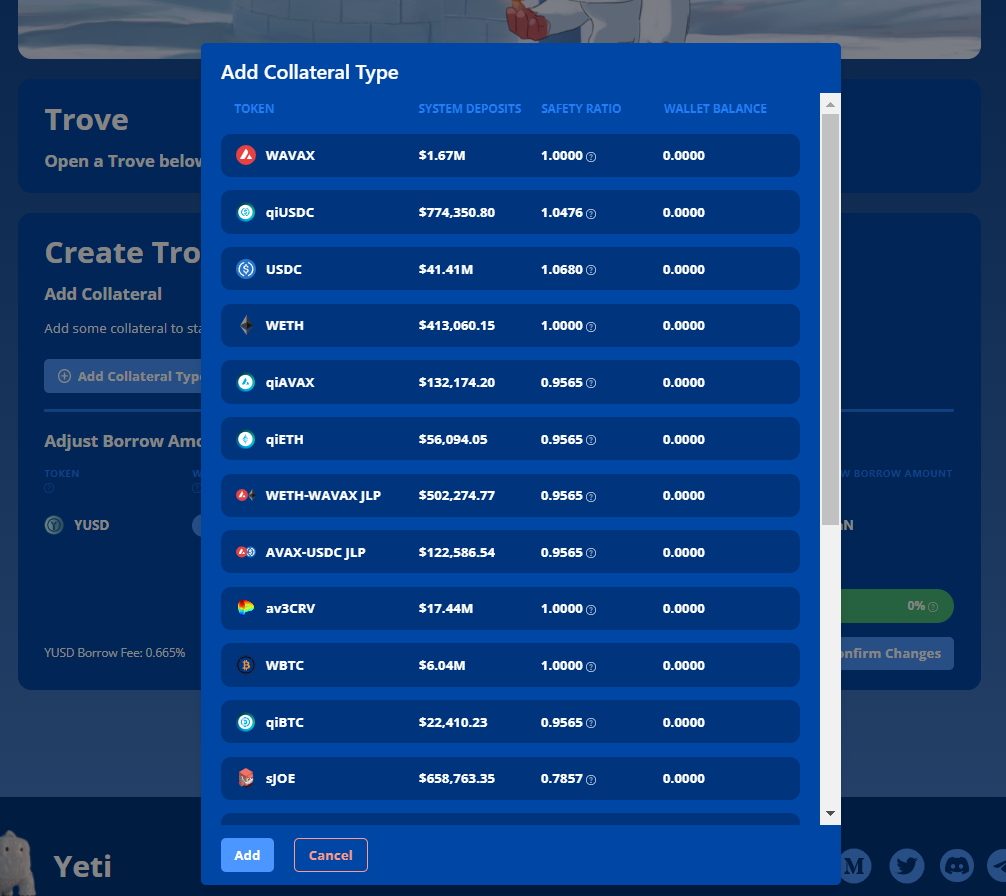
Task: Click the 0% info icon on ratio bar
Action: [x=933, y=607]
